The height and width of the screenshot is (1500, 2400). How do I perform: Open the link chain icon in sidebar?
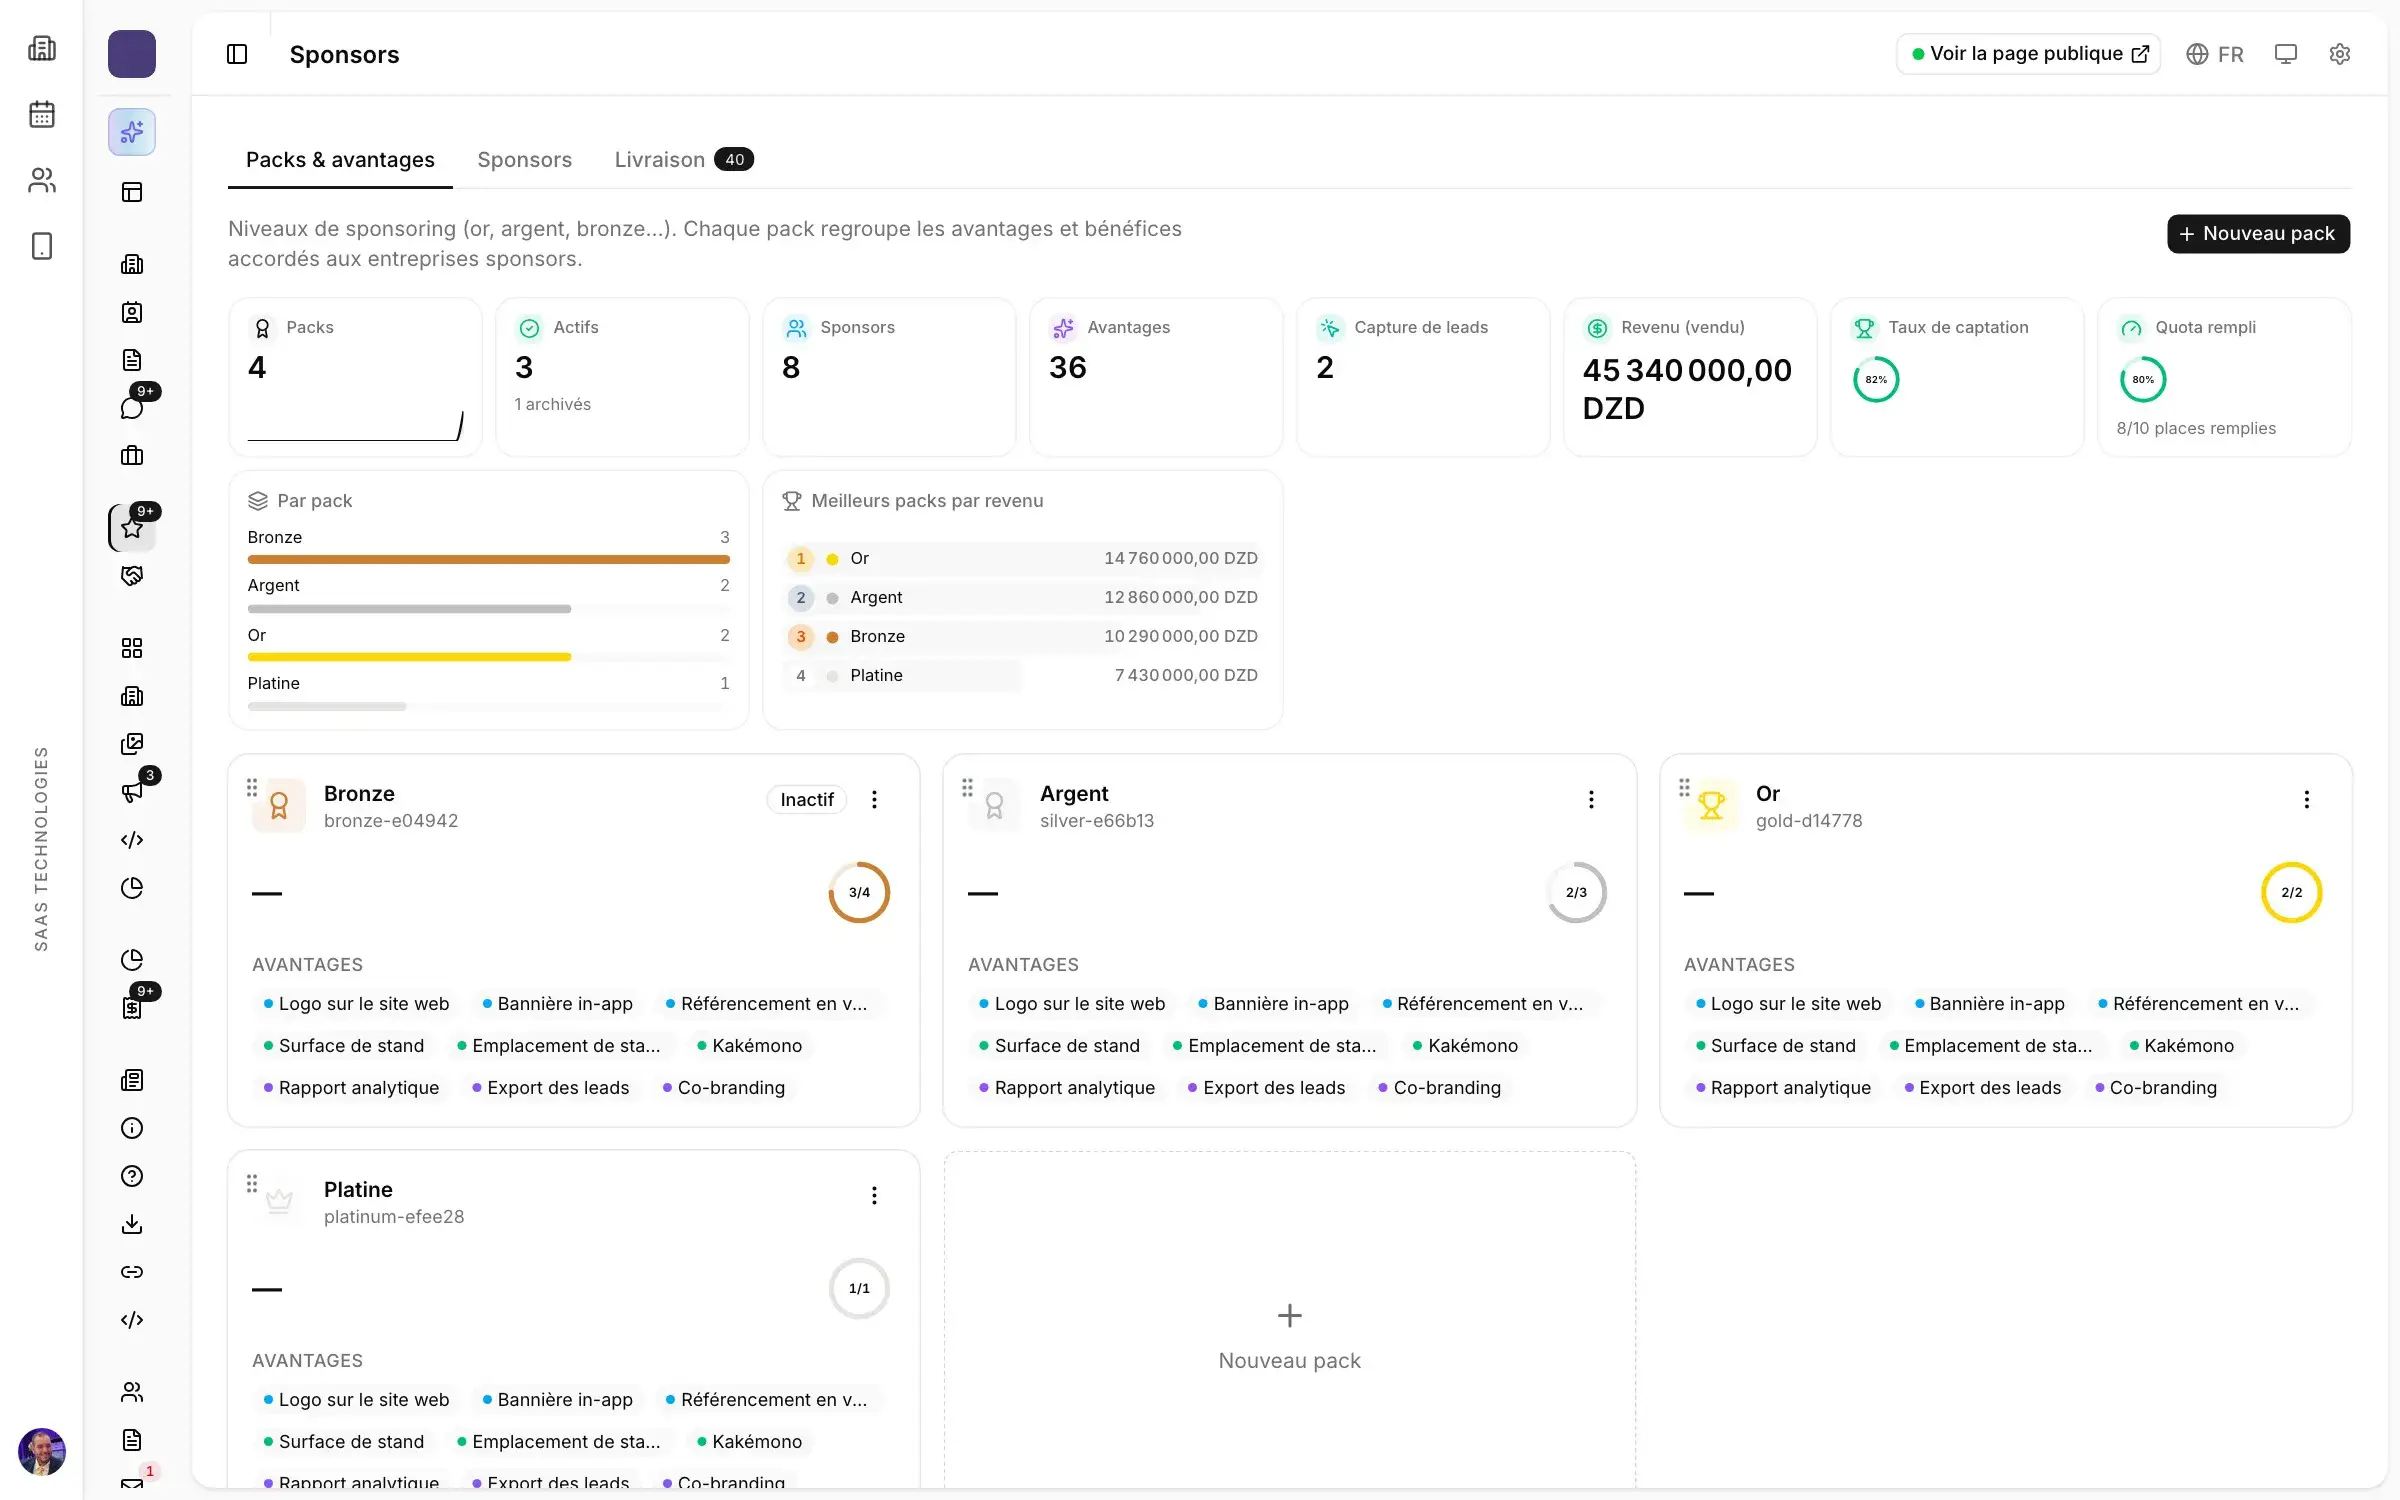tap(132, 1272)
